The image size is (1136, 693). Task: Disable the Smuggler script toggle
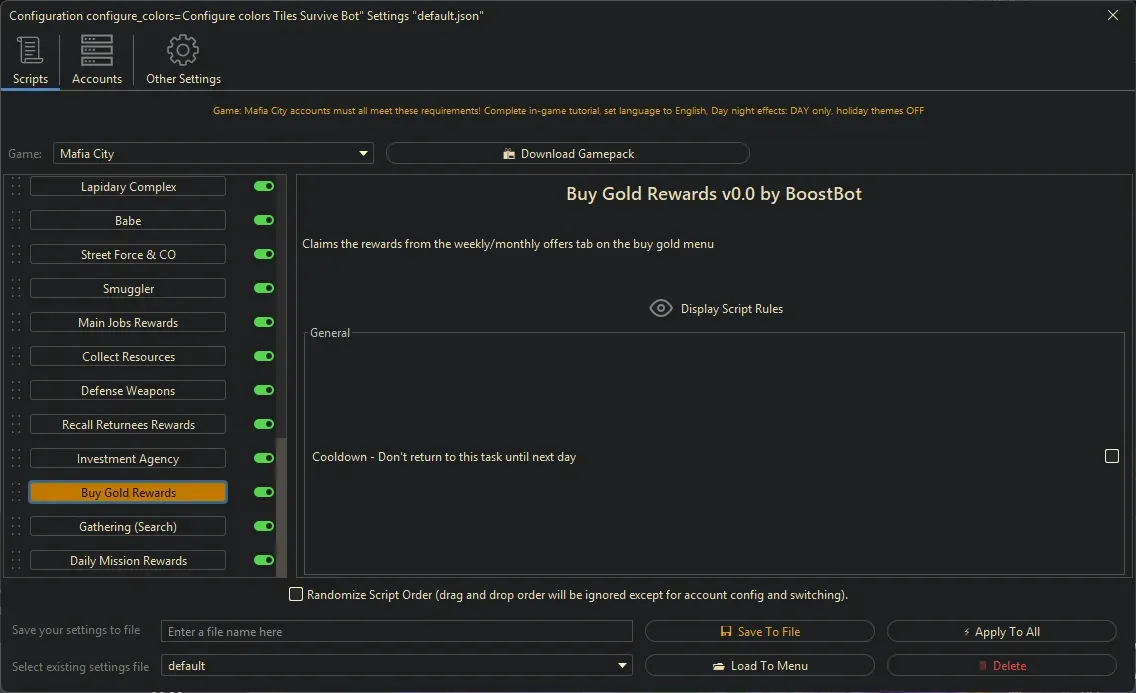[x=262, y=288]
